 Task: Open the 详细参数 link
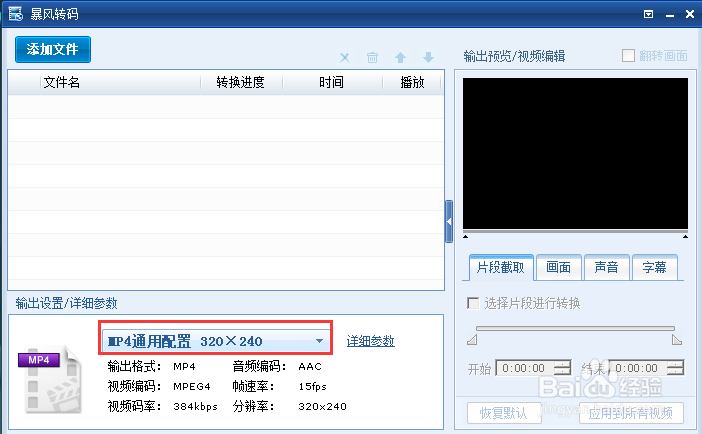[371, 341]
